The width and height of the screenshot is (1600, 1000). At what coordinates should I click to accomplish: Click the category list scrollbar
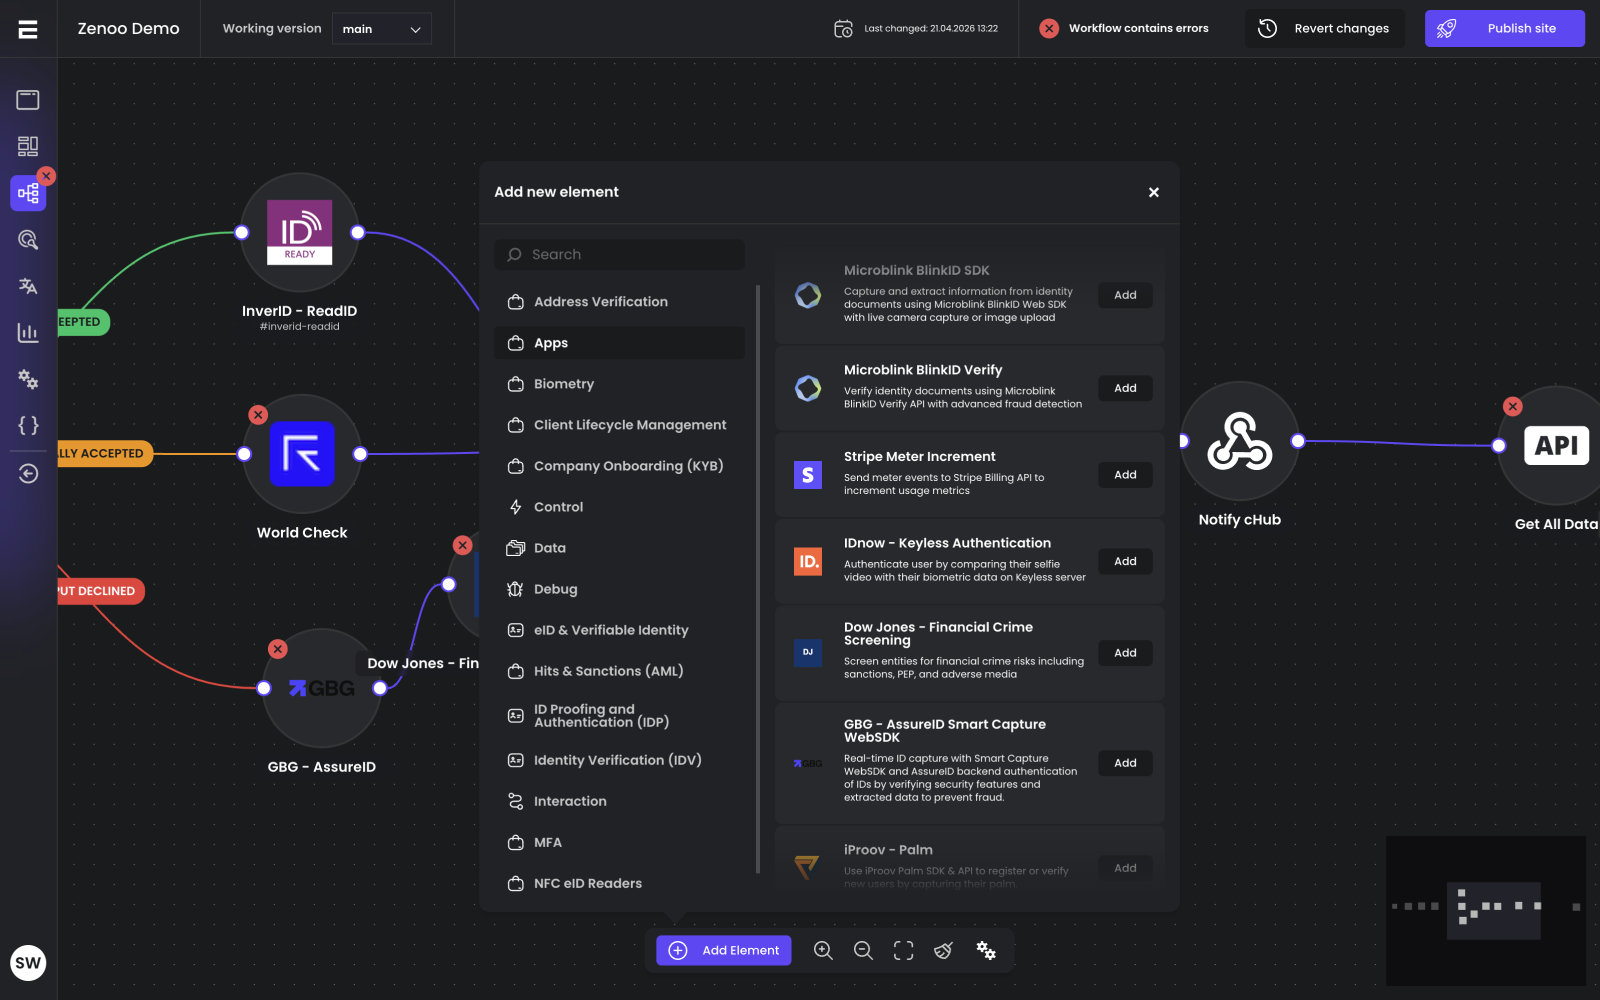(x=758, y=580)
